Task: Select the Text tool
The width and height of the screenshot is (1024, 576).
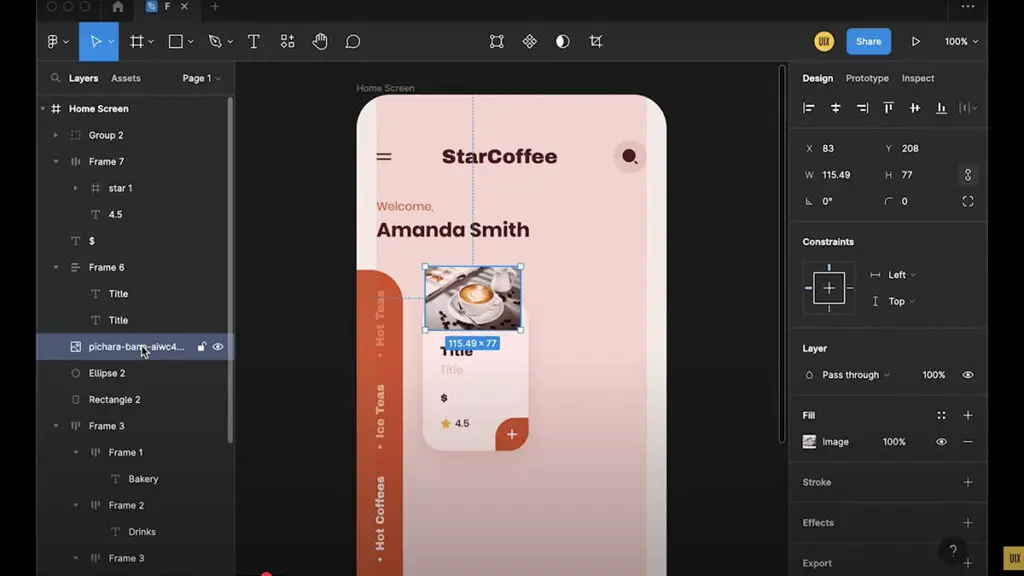Action: (x=253, y=41)
